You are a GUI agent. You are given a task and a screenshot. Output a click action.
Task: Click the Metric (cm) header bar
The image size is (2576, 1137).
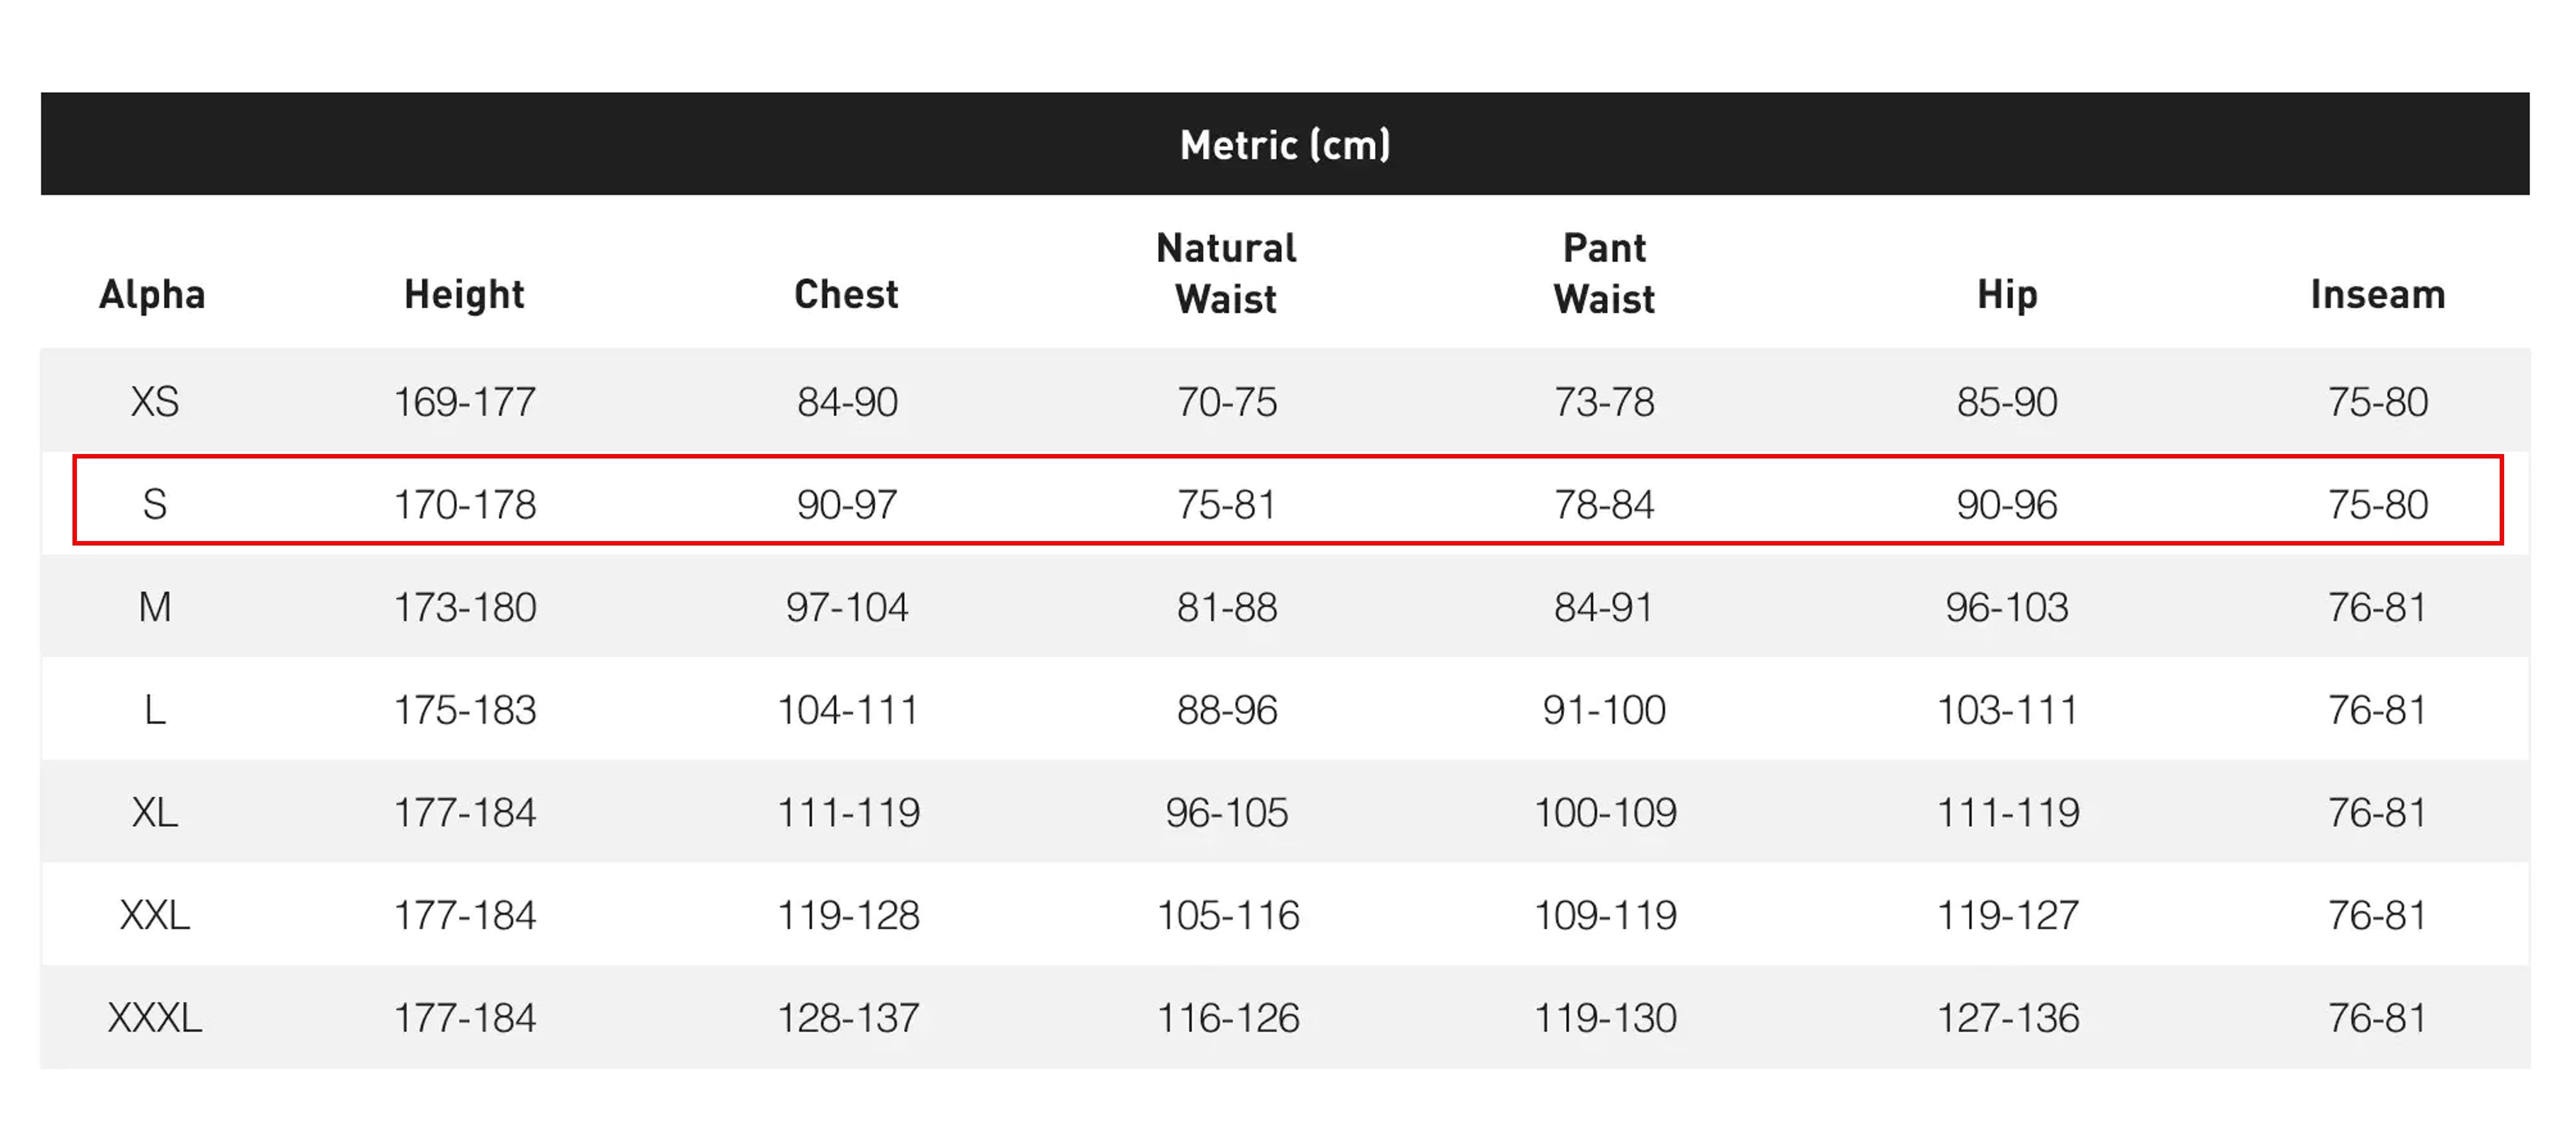coord(1285,145)
